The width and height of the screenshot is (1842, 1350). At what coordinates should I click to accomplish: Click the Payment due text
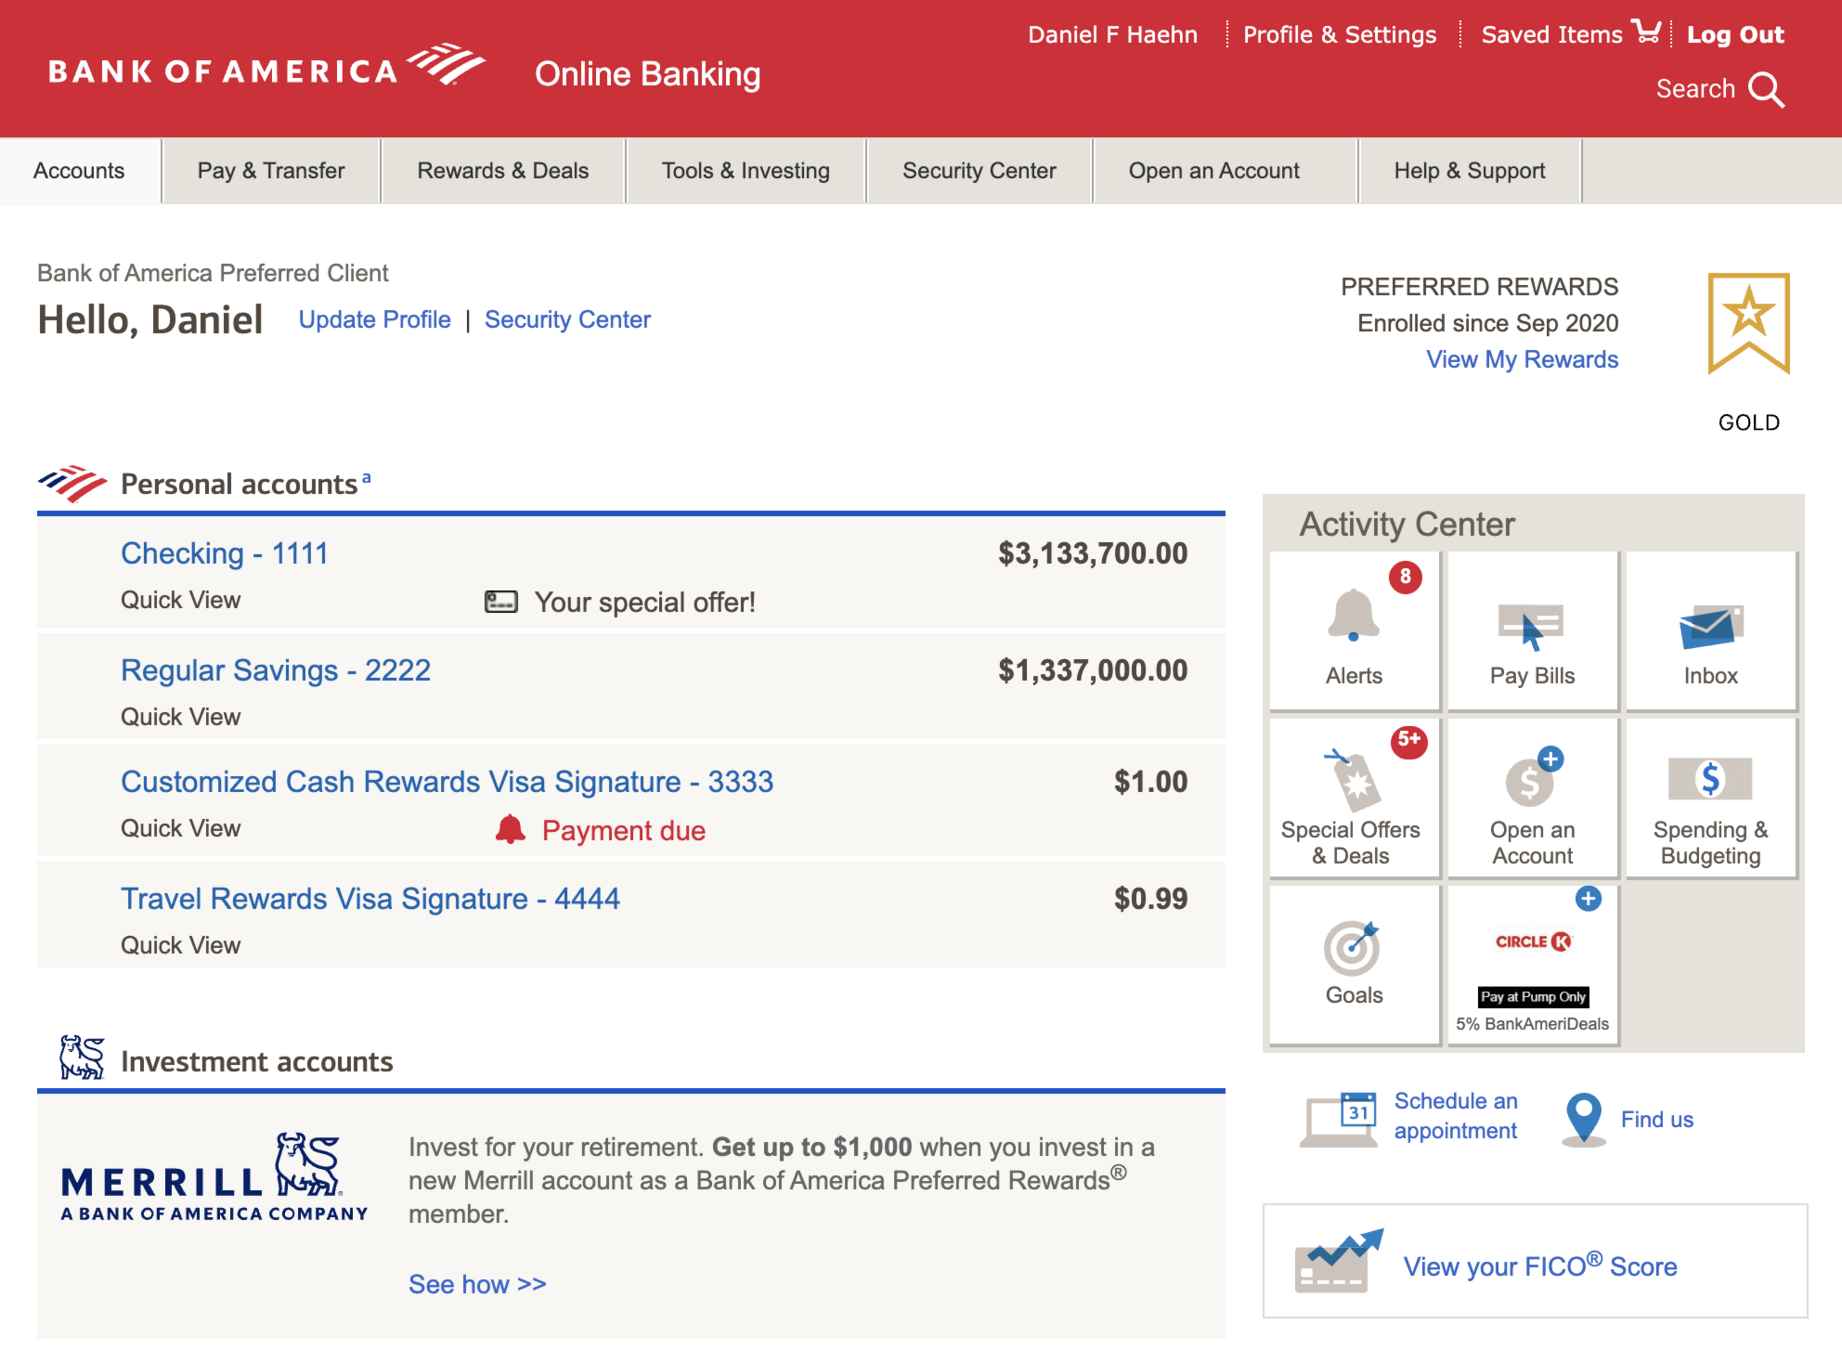(x=624, y=830)
